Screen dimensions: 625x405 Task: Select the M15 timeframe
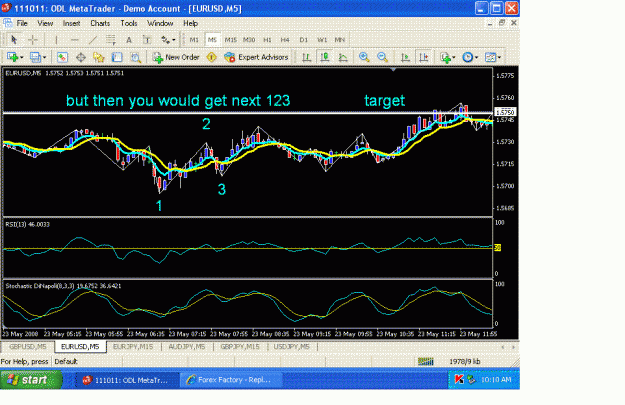point(230,39)
